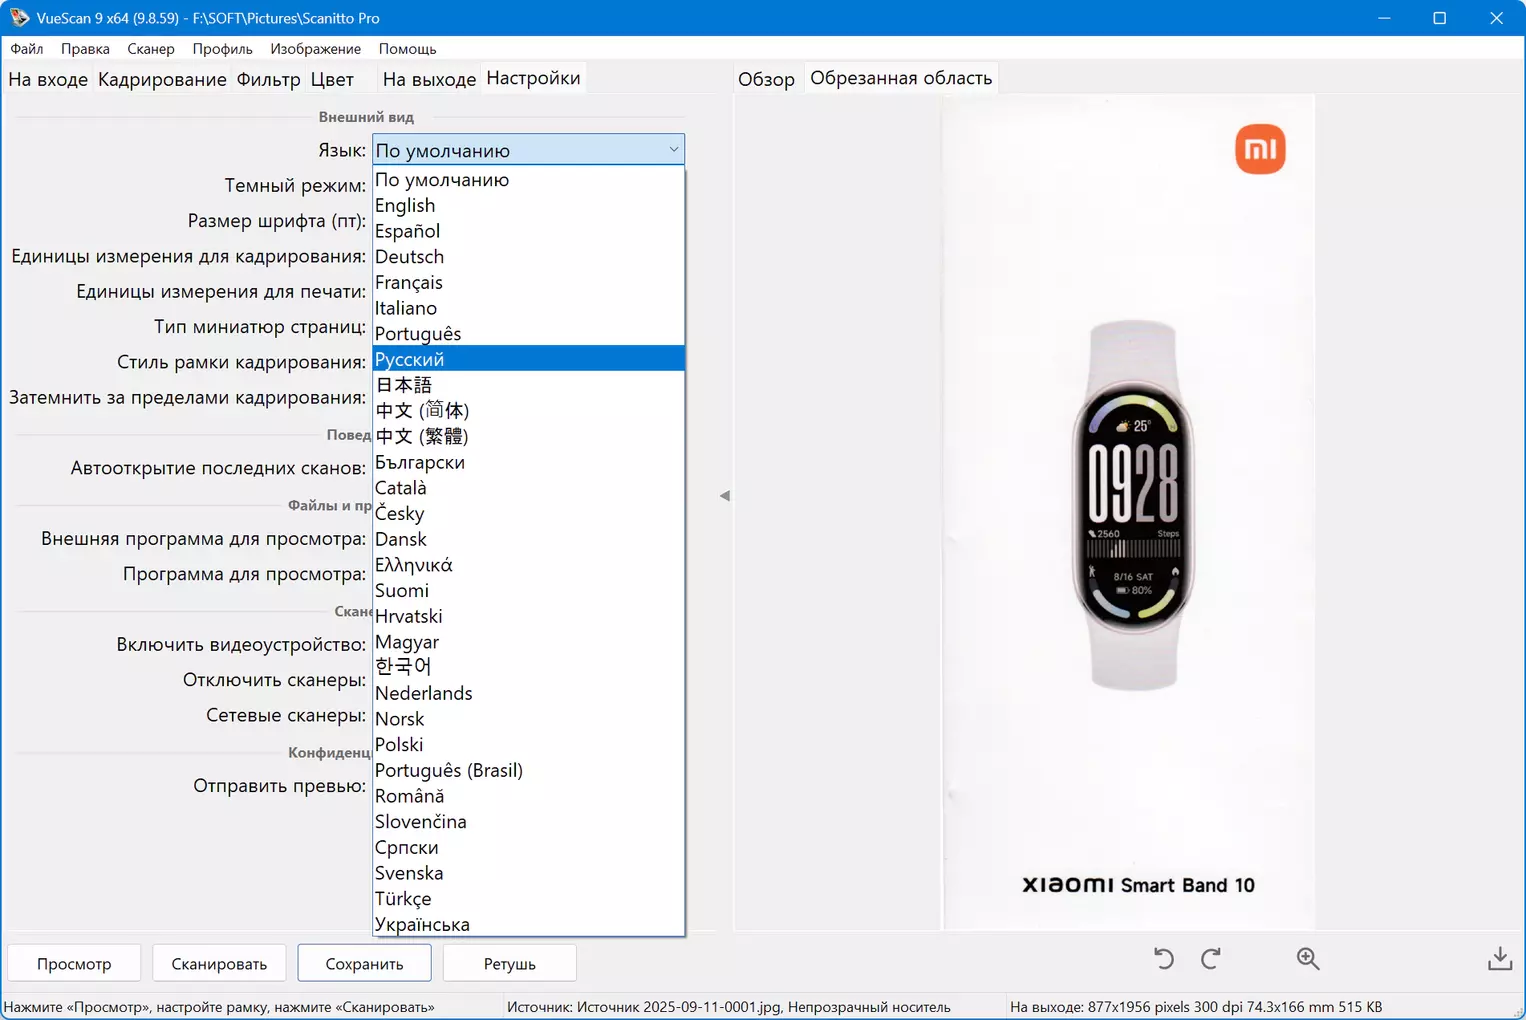Choose Español in the language list
This screenshot has width=1526, height=1020.
pyautogui.click(x=528, y=231)
